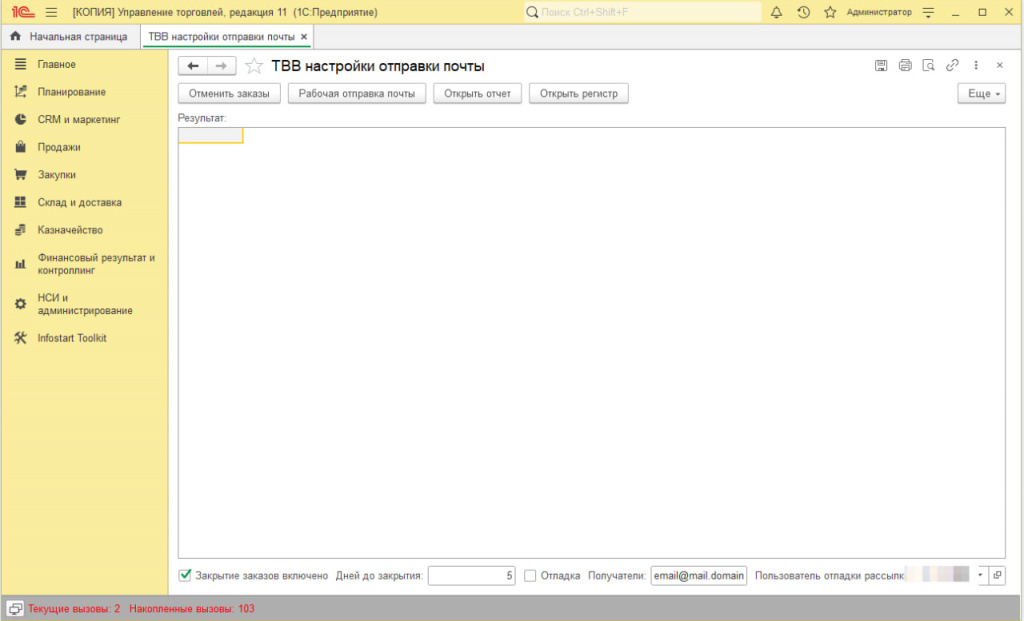Click the Получатели email field
Viewport: 1024px width, 621px height.
699,576
